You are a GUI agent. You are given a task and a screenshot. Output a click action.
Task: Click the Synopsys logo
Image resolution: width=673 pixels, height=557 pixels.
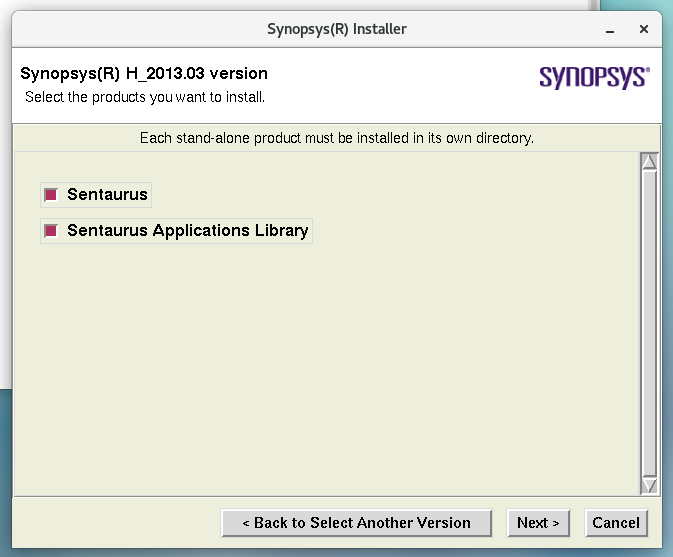[x=594, y=78]
